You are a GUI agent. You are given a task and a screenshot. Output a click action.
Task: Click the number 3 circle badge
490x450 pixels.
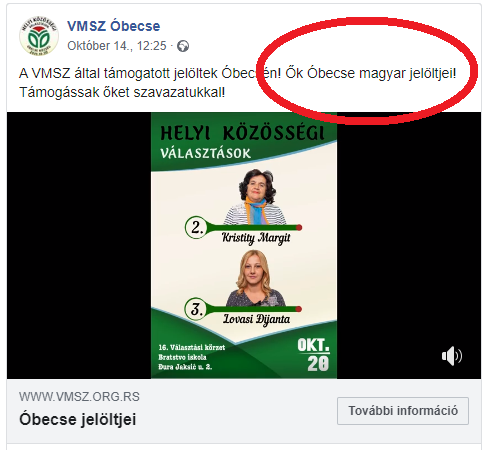[196, 309]
